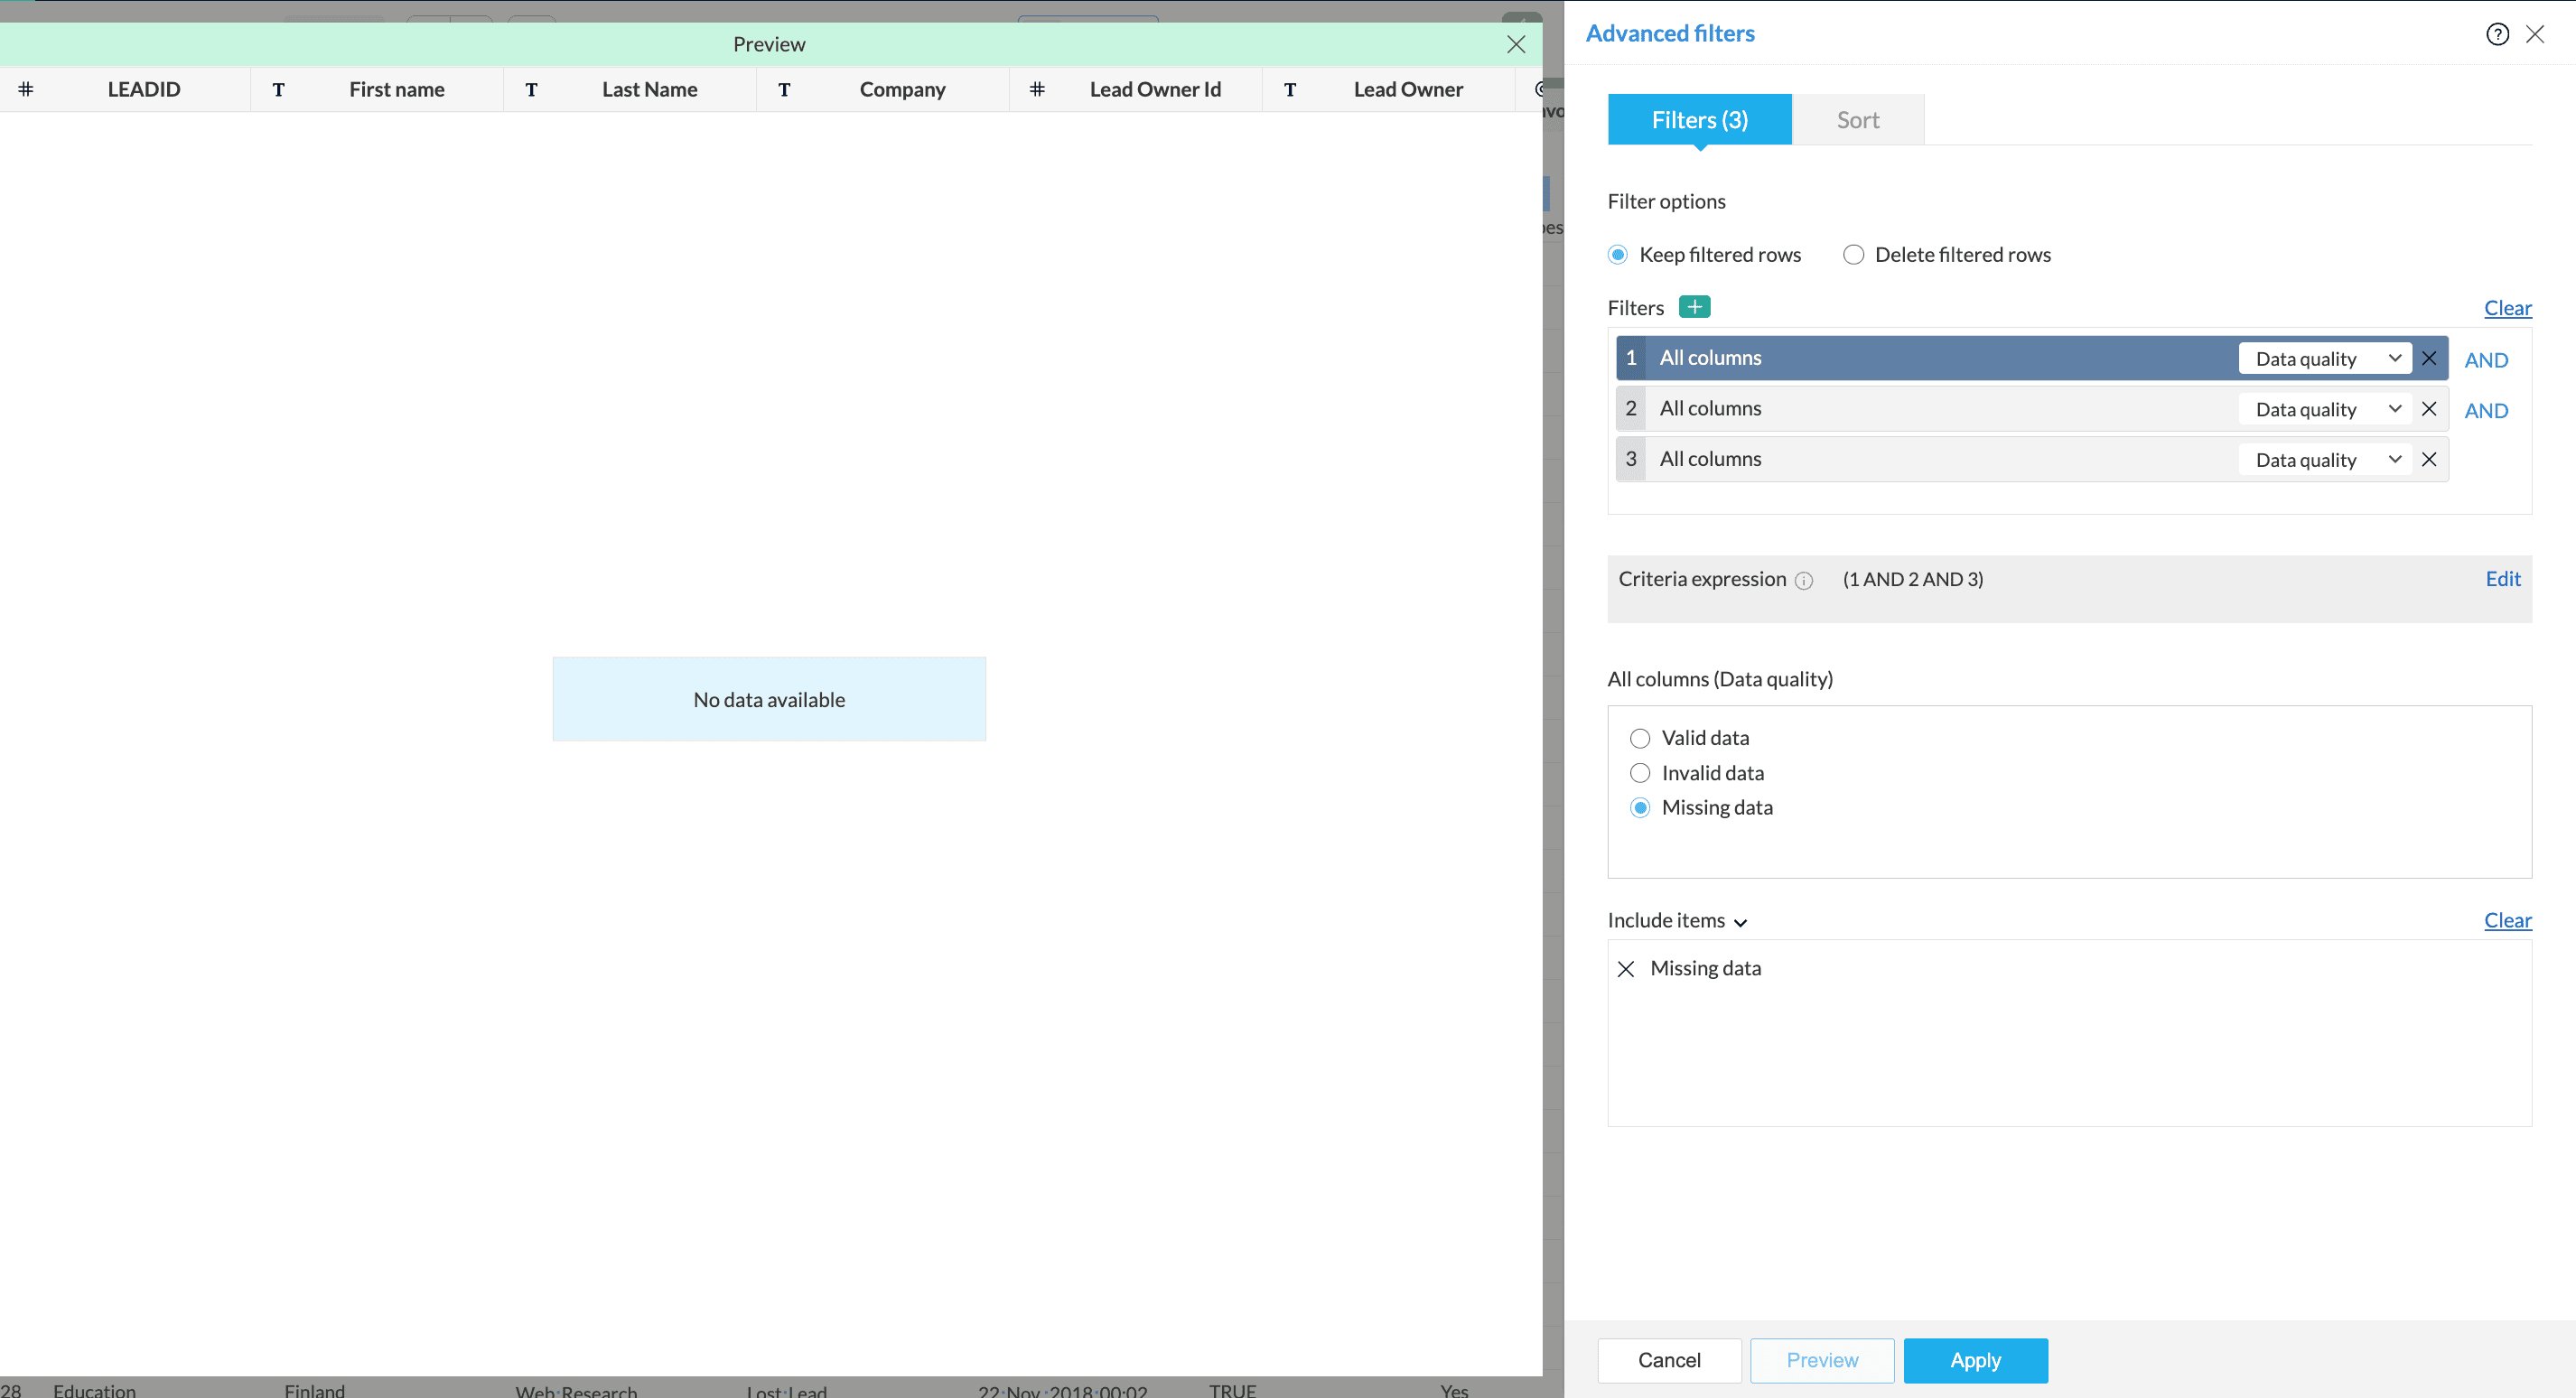Click the Apply button
2576x1398 pixels.
pos(1975,1360)
